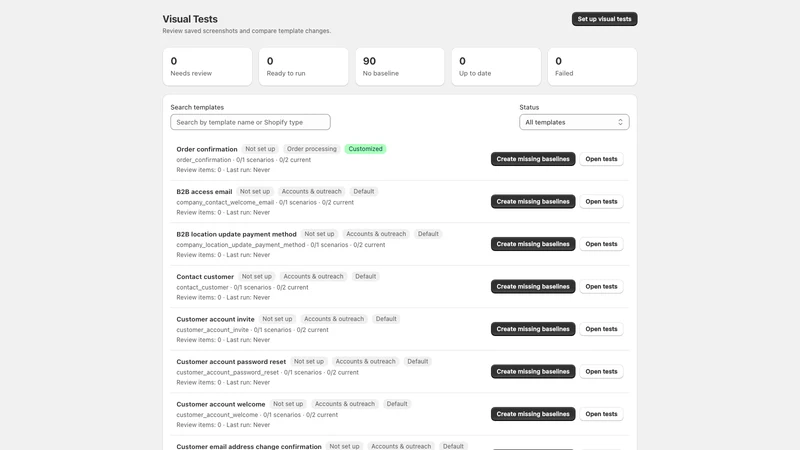Create missing baselines for Customer account welcome
This screenshot has width=800, height=450.
point(533,414)
